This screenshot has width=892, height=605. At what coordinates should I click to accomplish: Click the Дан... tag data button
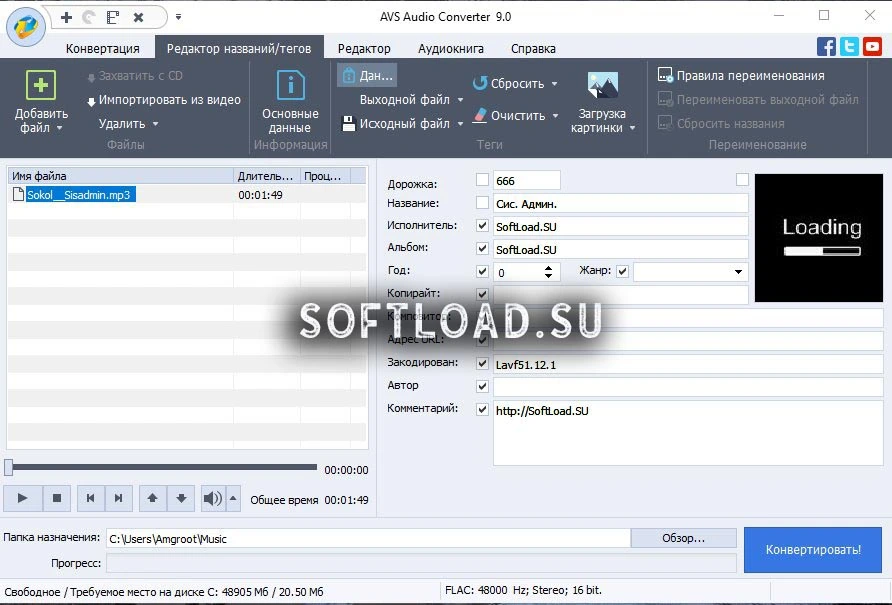pyautogui.click(x=367, y=76)
